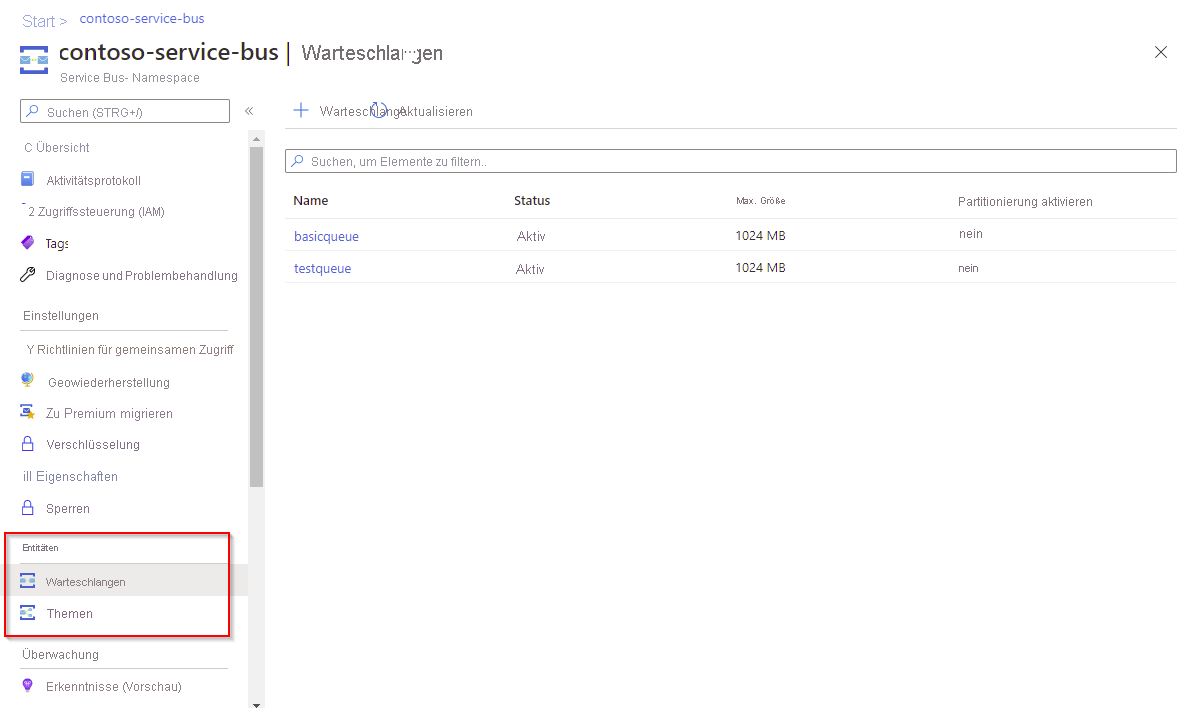This screenshot has height=708, width=1197.
Task: Collapse the sidebar with double chevron
Action: click(249, 111)
